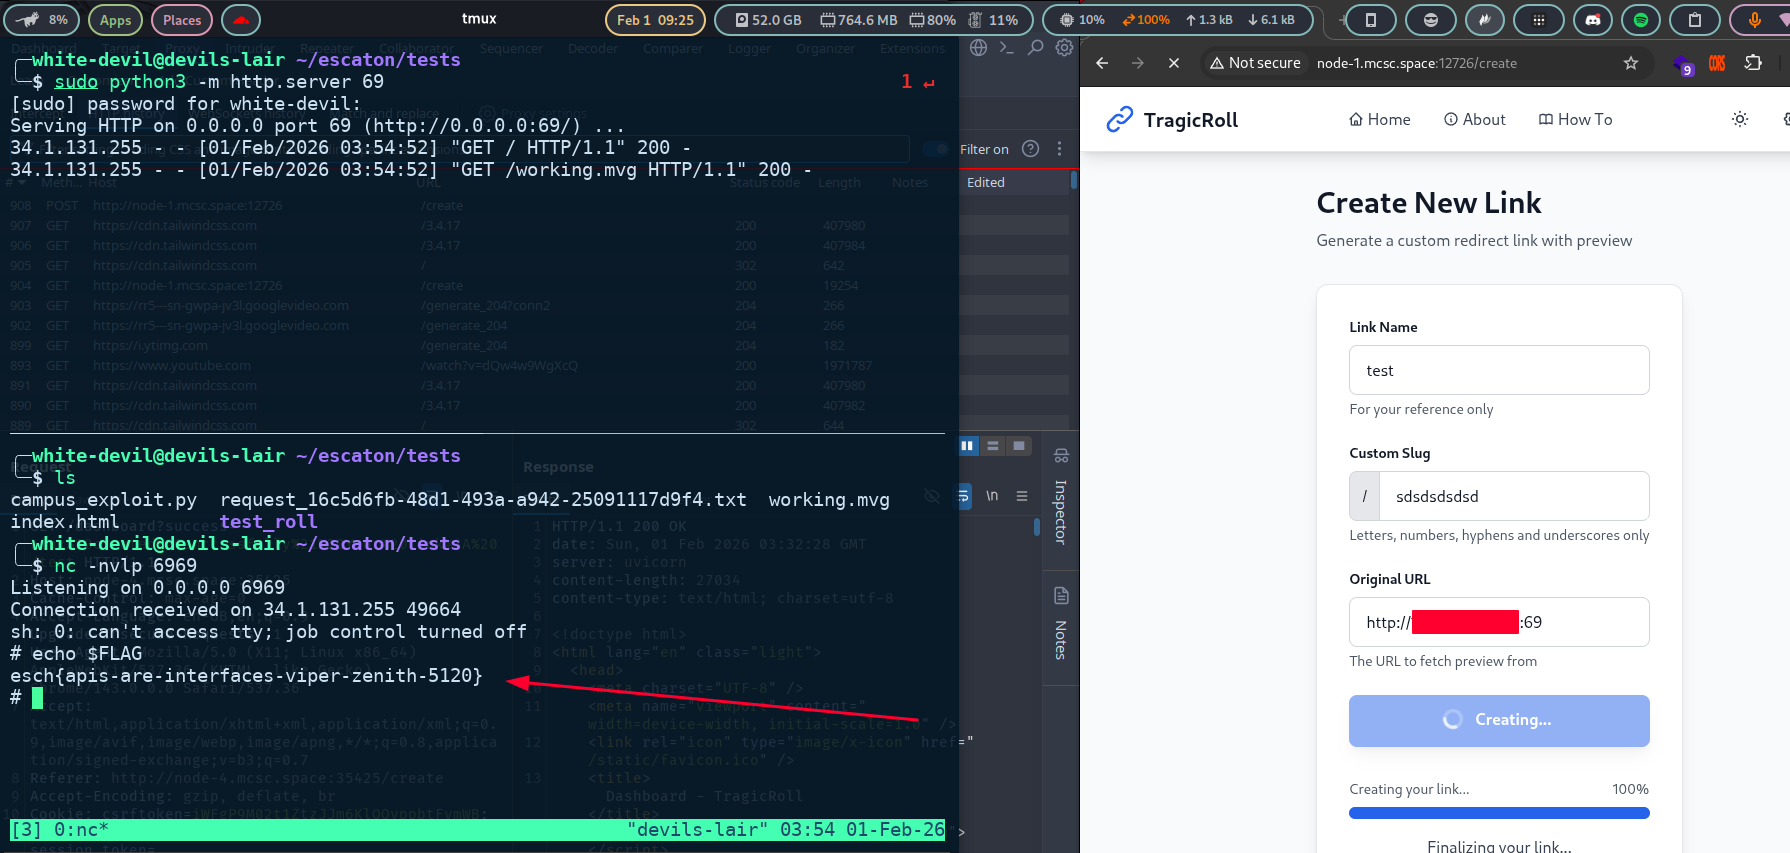Open the How To page link
The height and width of the screenshot is (853, 1790).
[1575, 119]
